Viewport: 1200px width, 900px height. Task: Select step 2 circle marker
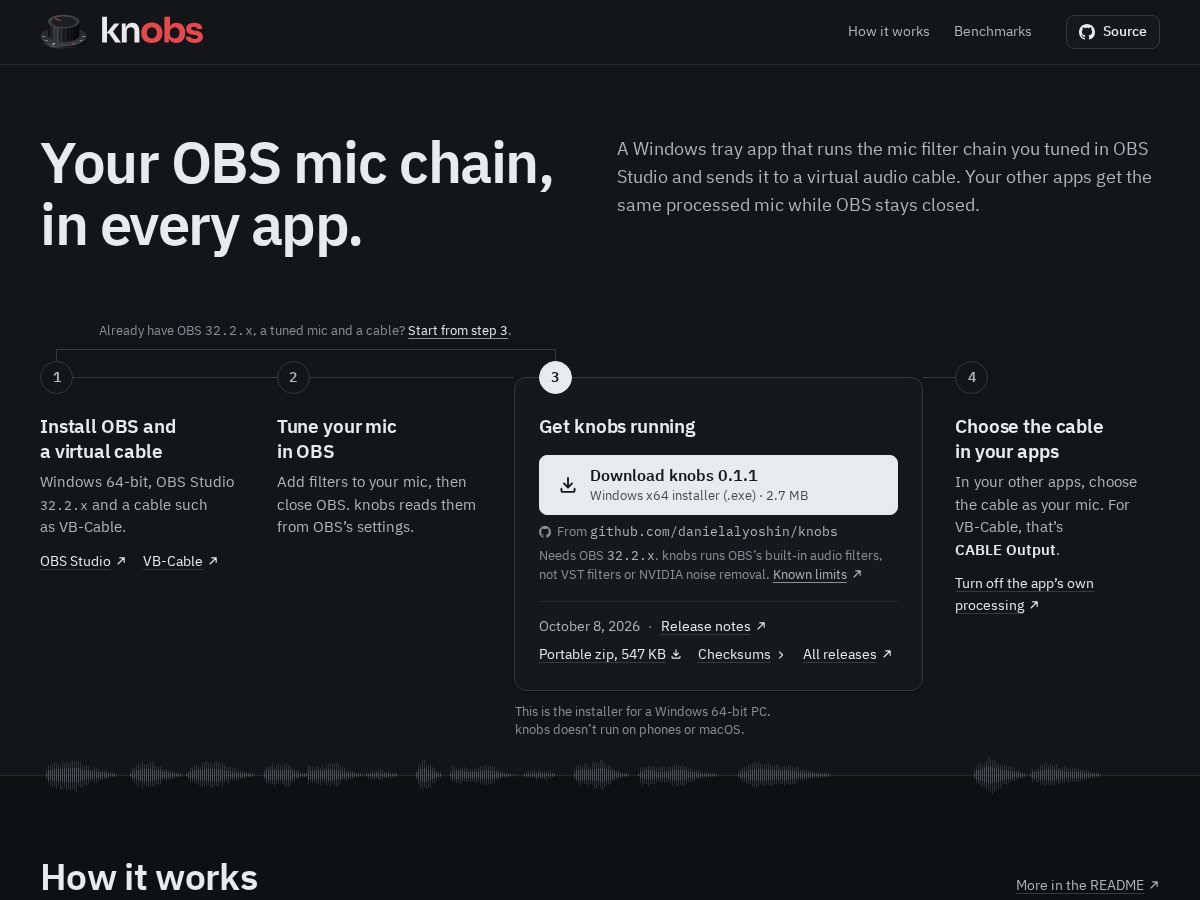pos(293,377)
